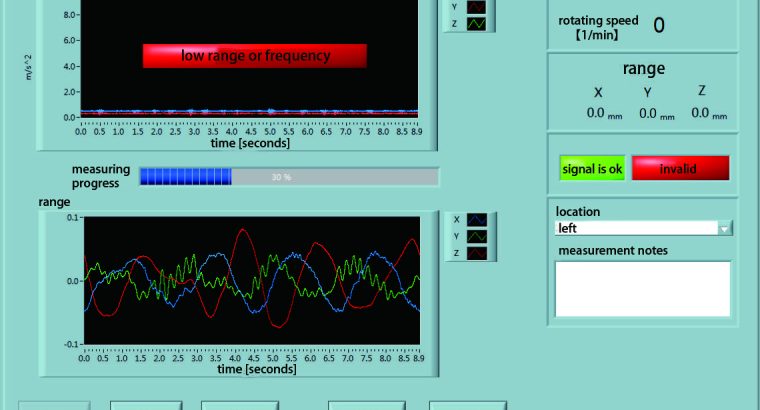
Task: Click the 'time [seconds]' label of the upper graph
Action: tap(250, 143)
